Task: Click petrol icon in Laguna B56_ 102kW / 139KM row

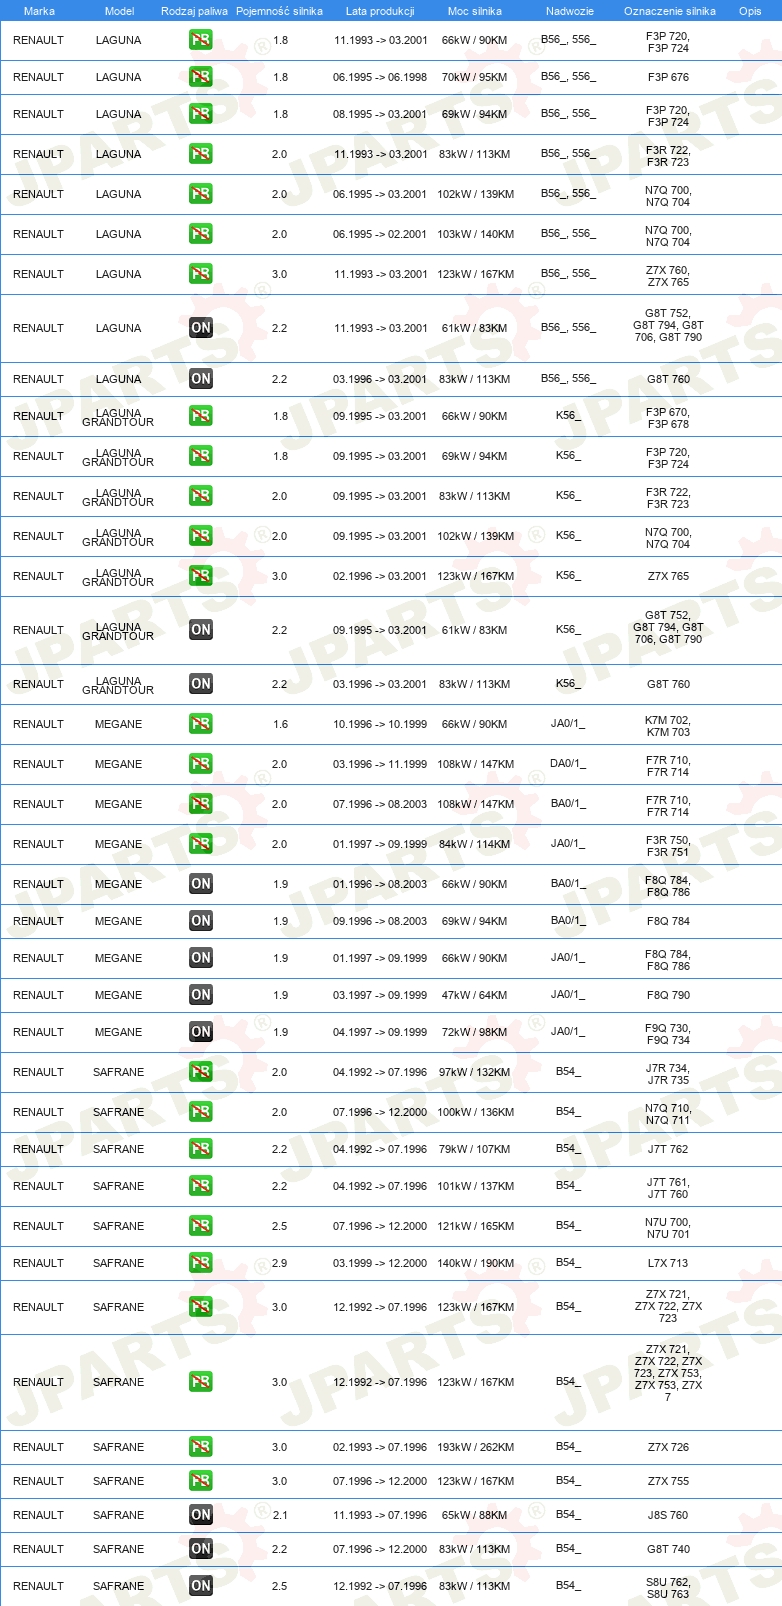Action: 201,194
